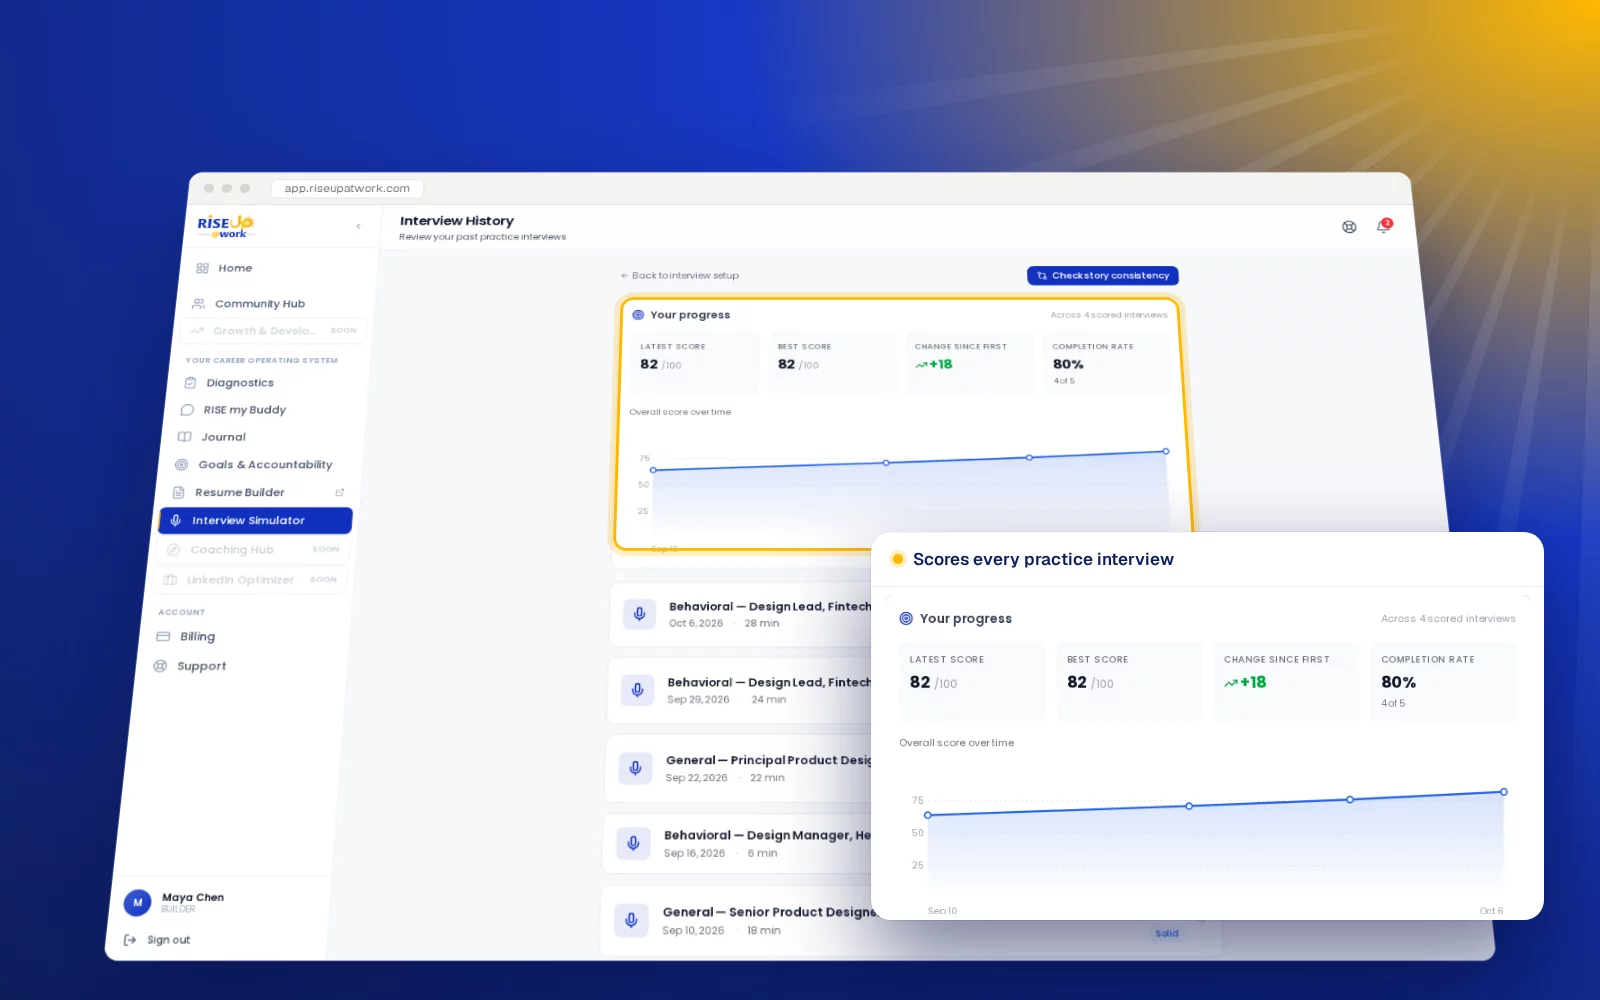Screen dimensions: 1600x1000
Task: Open Resume Builder external link icon
Action: click(339, 492)
